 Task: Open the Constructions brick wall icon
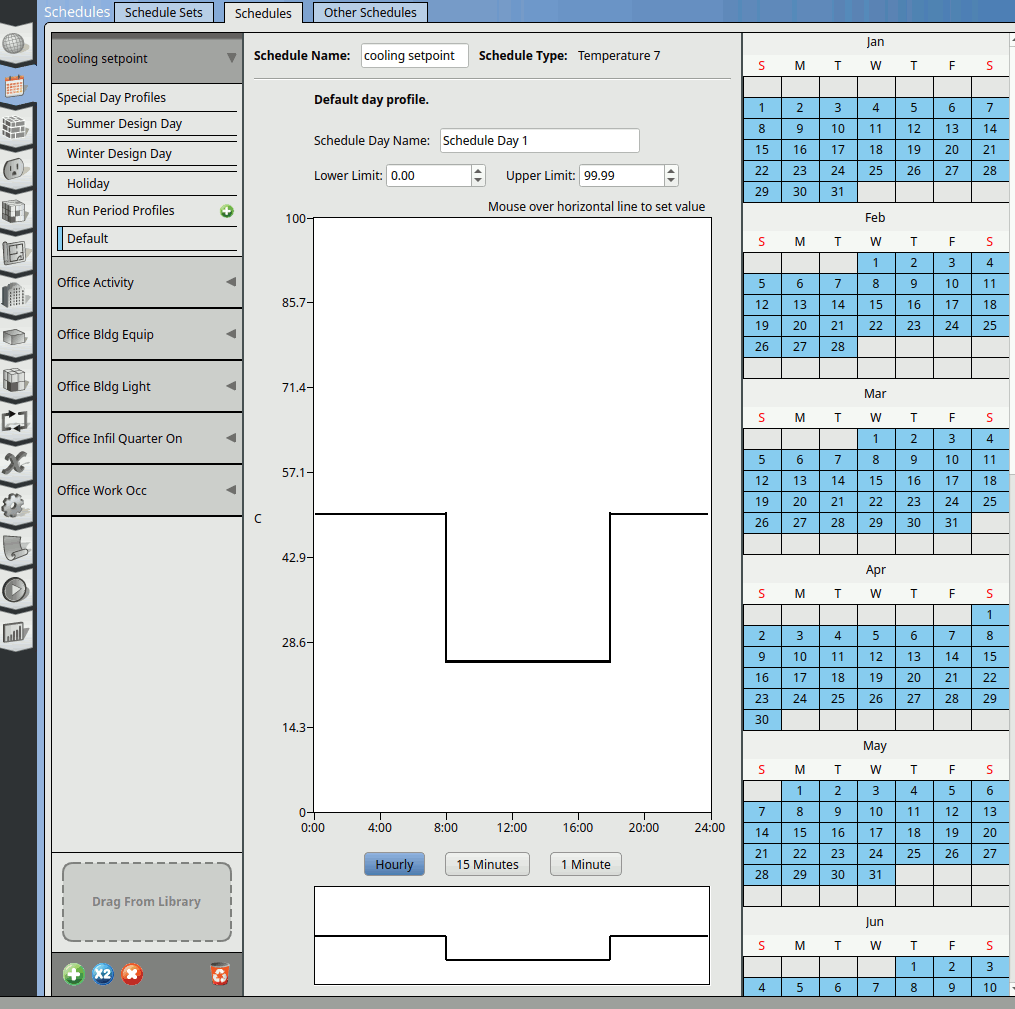click(x=14, y=127)
